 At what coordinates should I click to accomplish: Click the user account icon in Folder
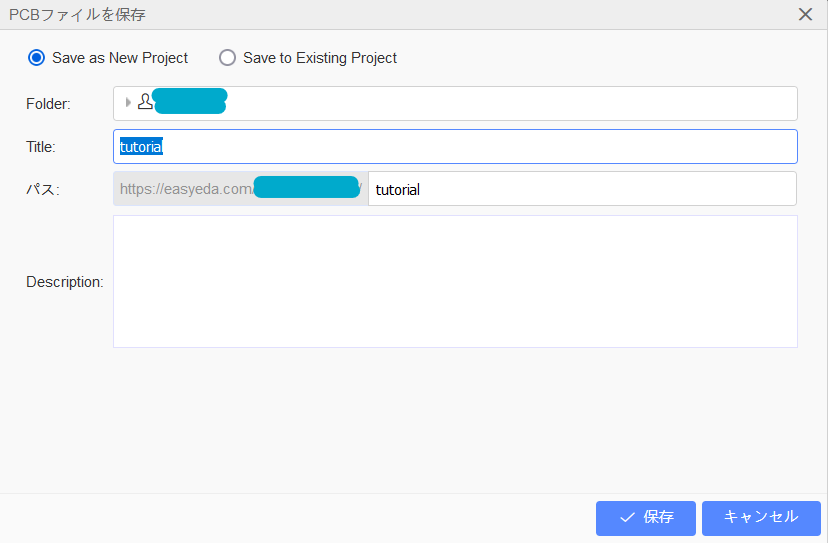(145, 101)
